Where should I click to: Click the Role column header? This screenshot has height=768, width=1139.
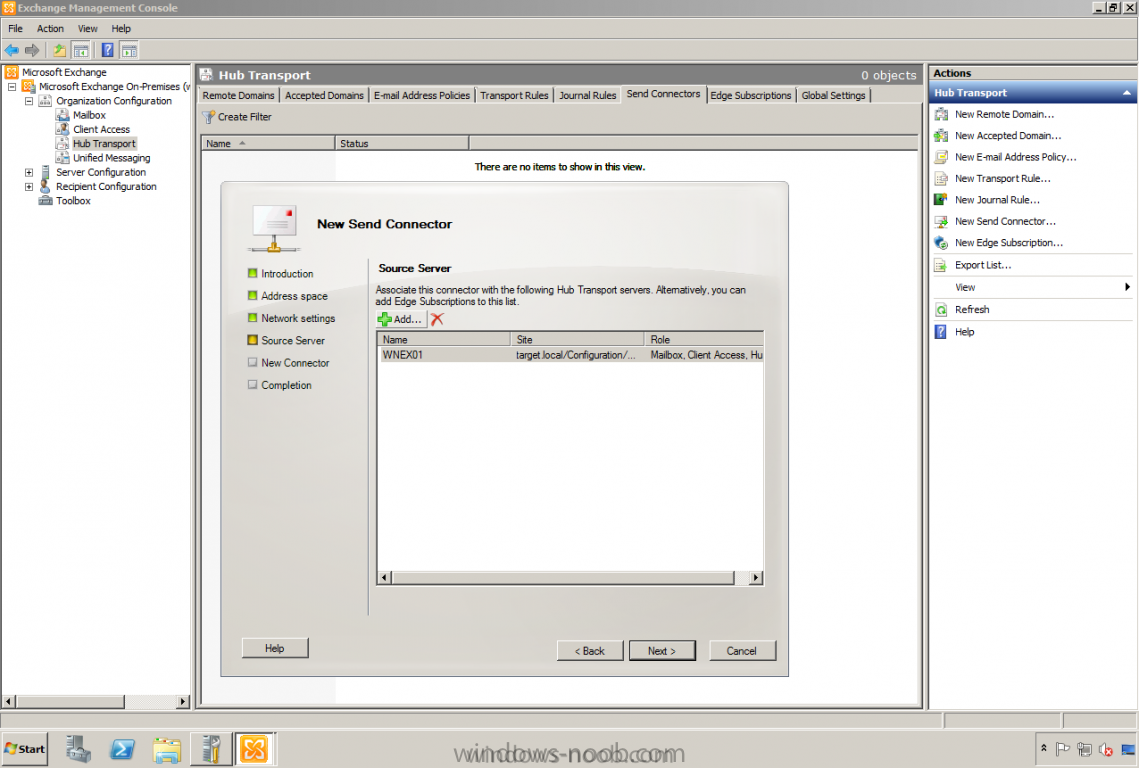click(704, 339)
